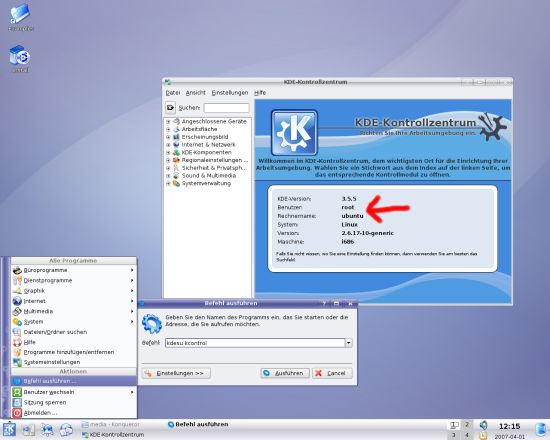Click the KDE-Komponenten tree icon

tap(176, 152)
